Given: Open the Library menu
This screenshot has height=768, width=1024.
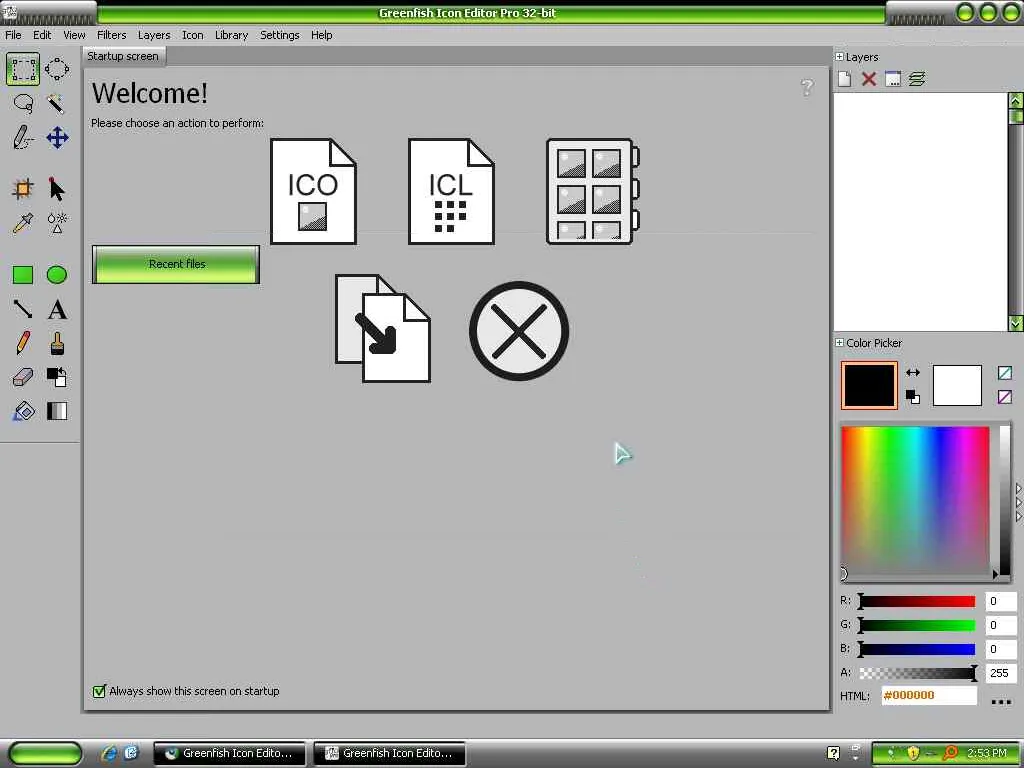Looking at the screenshot, I should pos(232,35).
